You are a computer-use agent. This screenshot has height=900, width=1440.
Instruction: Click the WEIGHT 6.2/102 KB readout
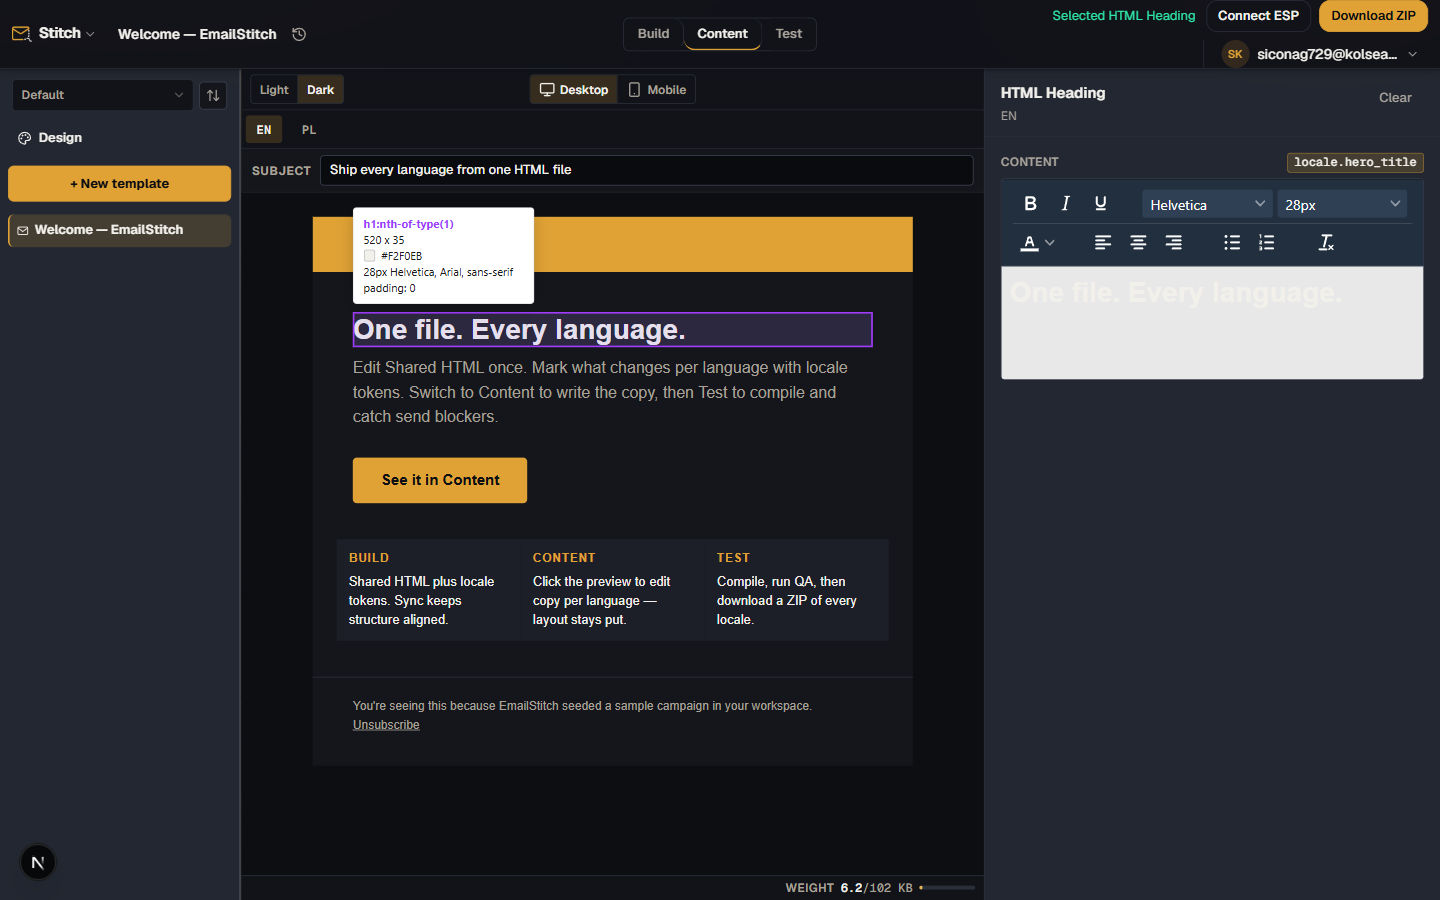tap(849, 888)
